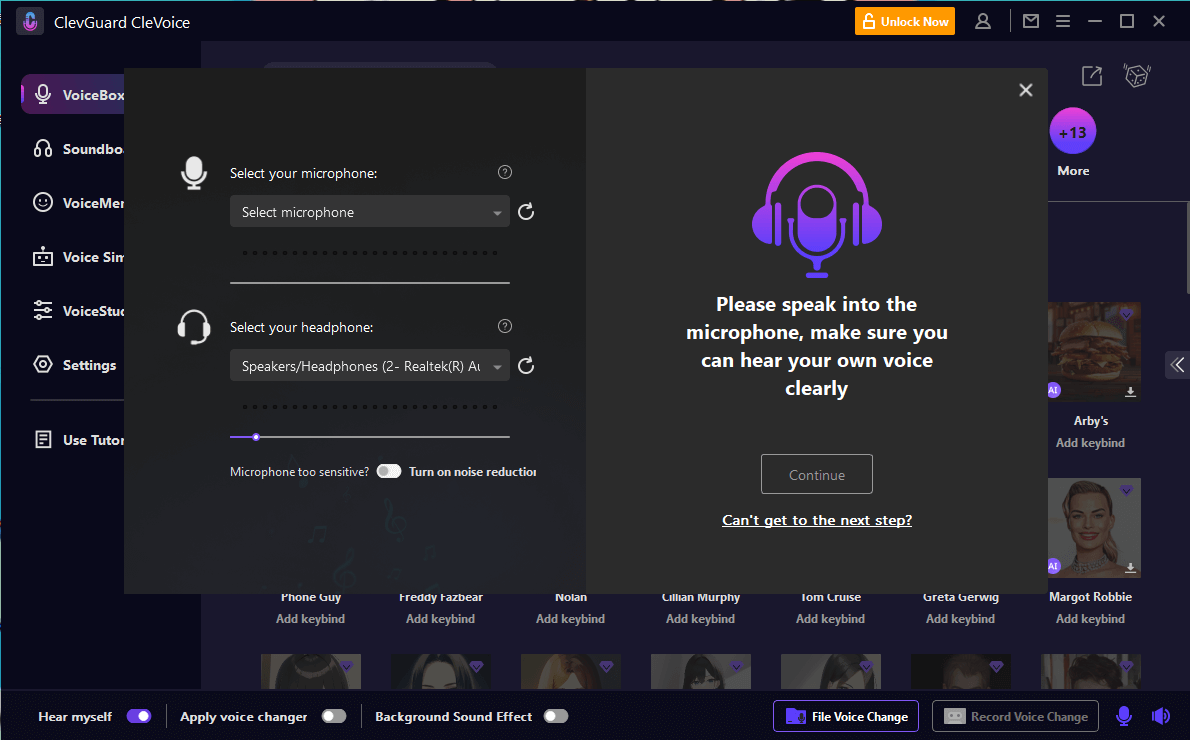Download the Arby's voice
The image size is (1190, 740).
click(1130, 392)
